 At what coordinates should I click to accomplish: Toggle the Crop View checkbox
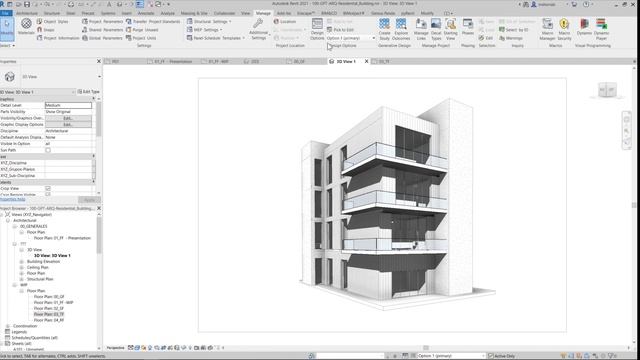[x=48, y=189]
